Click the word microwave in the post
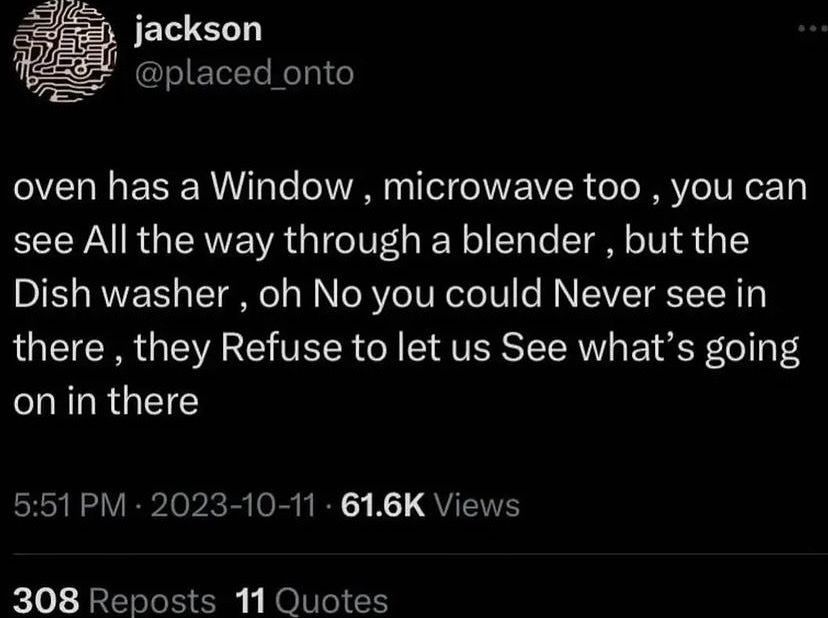Viewport: 828px width, 618px height. coord(478,186)
